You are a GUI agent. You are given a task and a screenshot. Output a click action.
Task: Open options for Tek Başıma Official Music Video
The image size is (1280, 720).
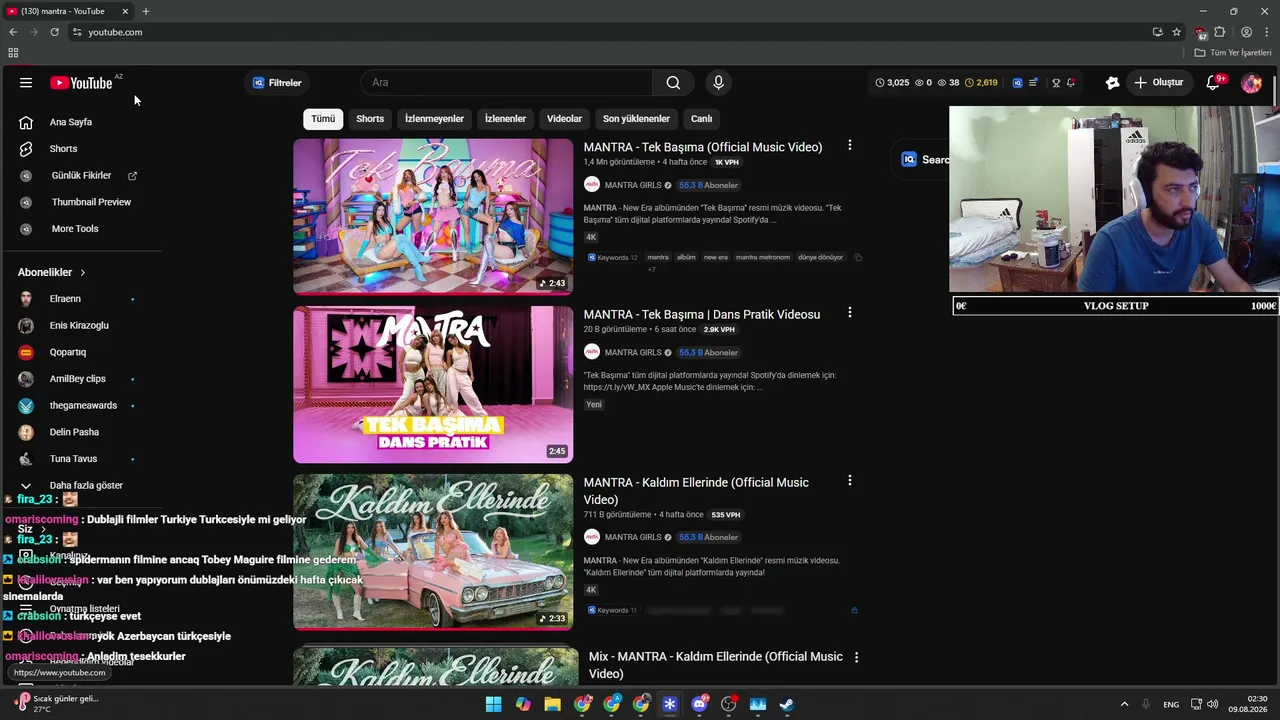pos(850,145)
